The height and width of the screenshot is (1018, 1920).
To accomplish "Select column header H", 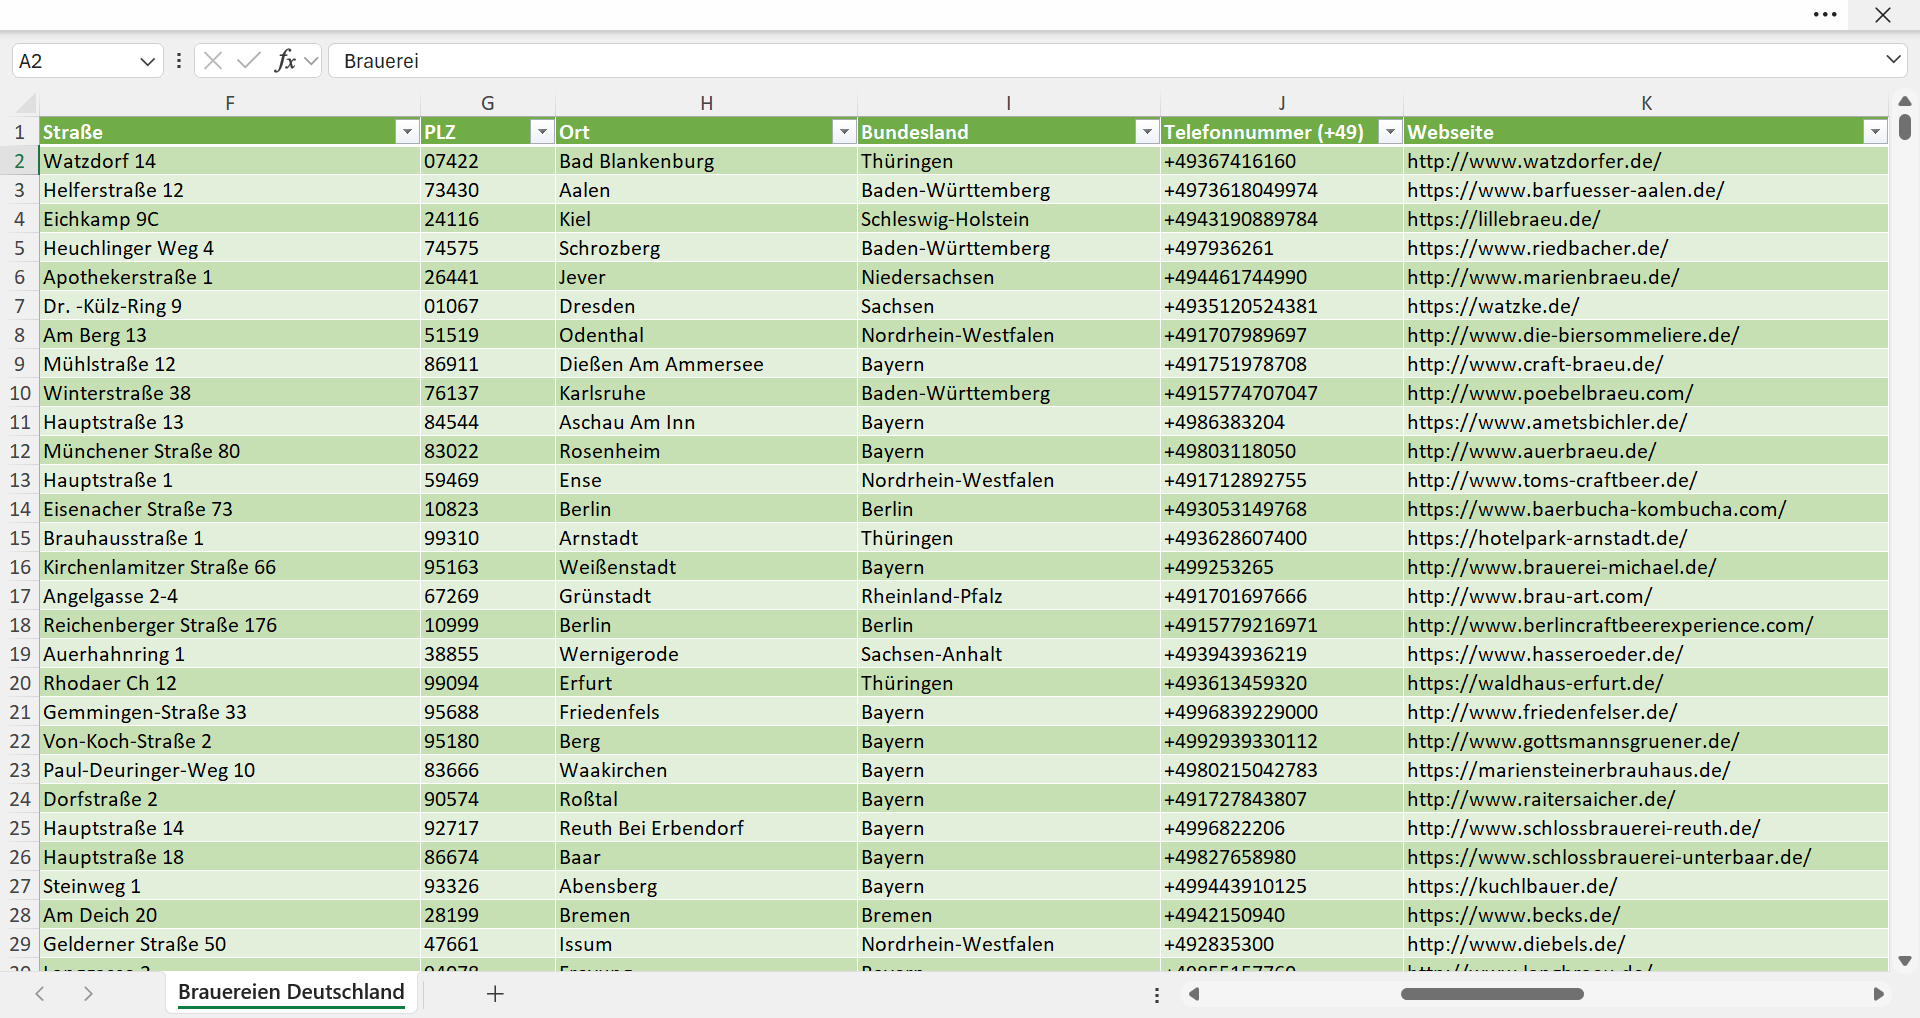I will (706, 103).
